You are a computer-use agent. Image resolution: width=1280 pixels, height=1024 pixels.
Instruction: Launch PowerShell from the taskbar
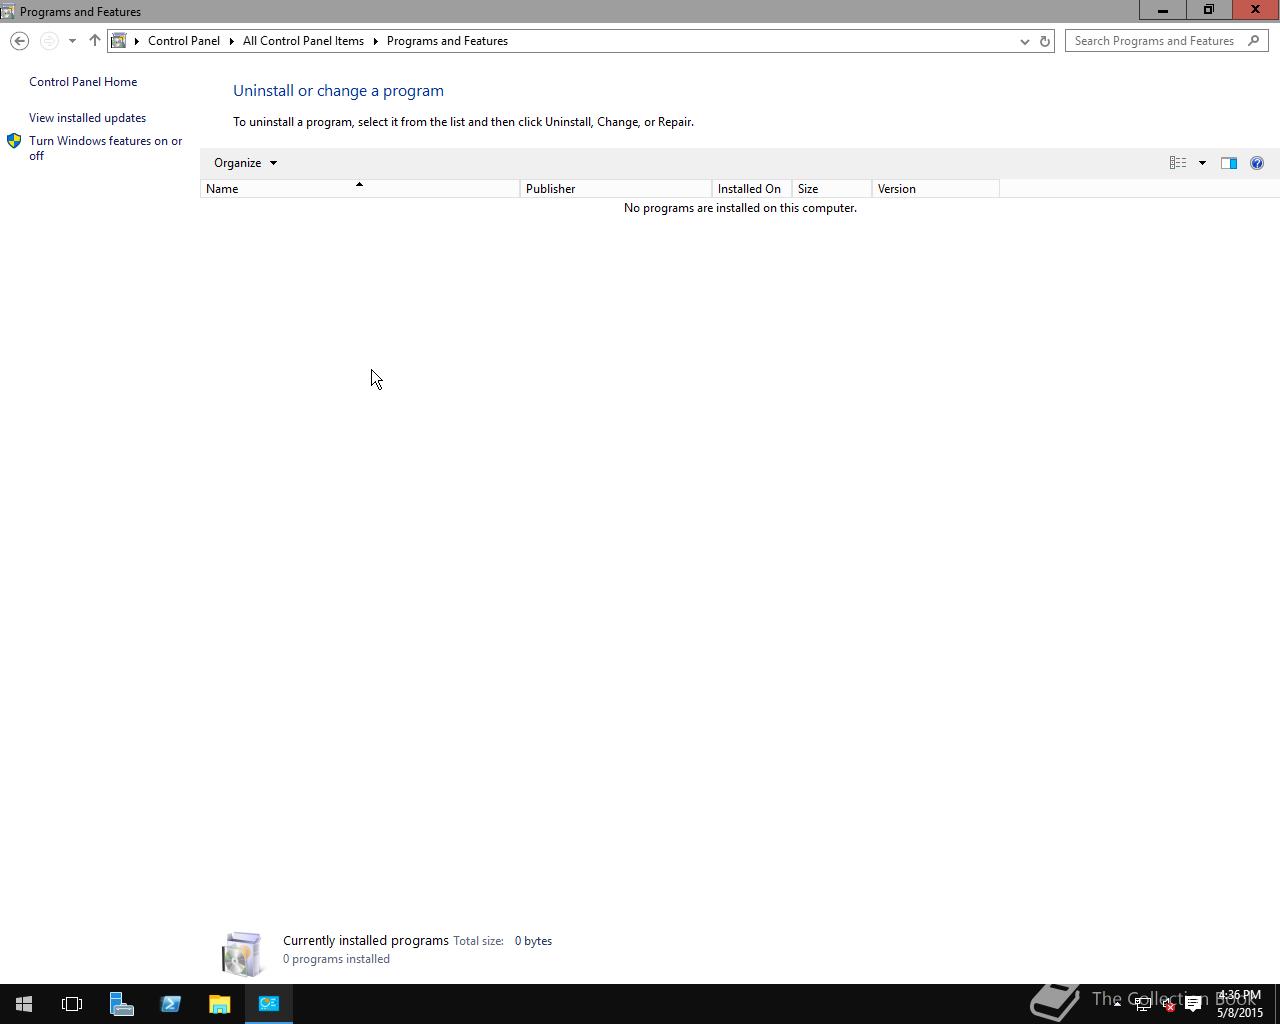point(170,1004)
